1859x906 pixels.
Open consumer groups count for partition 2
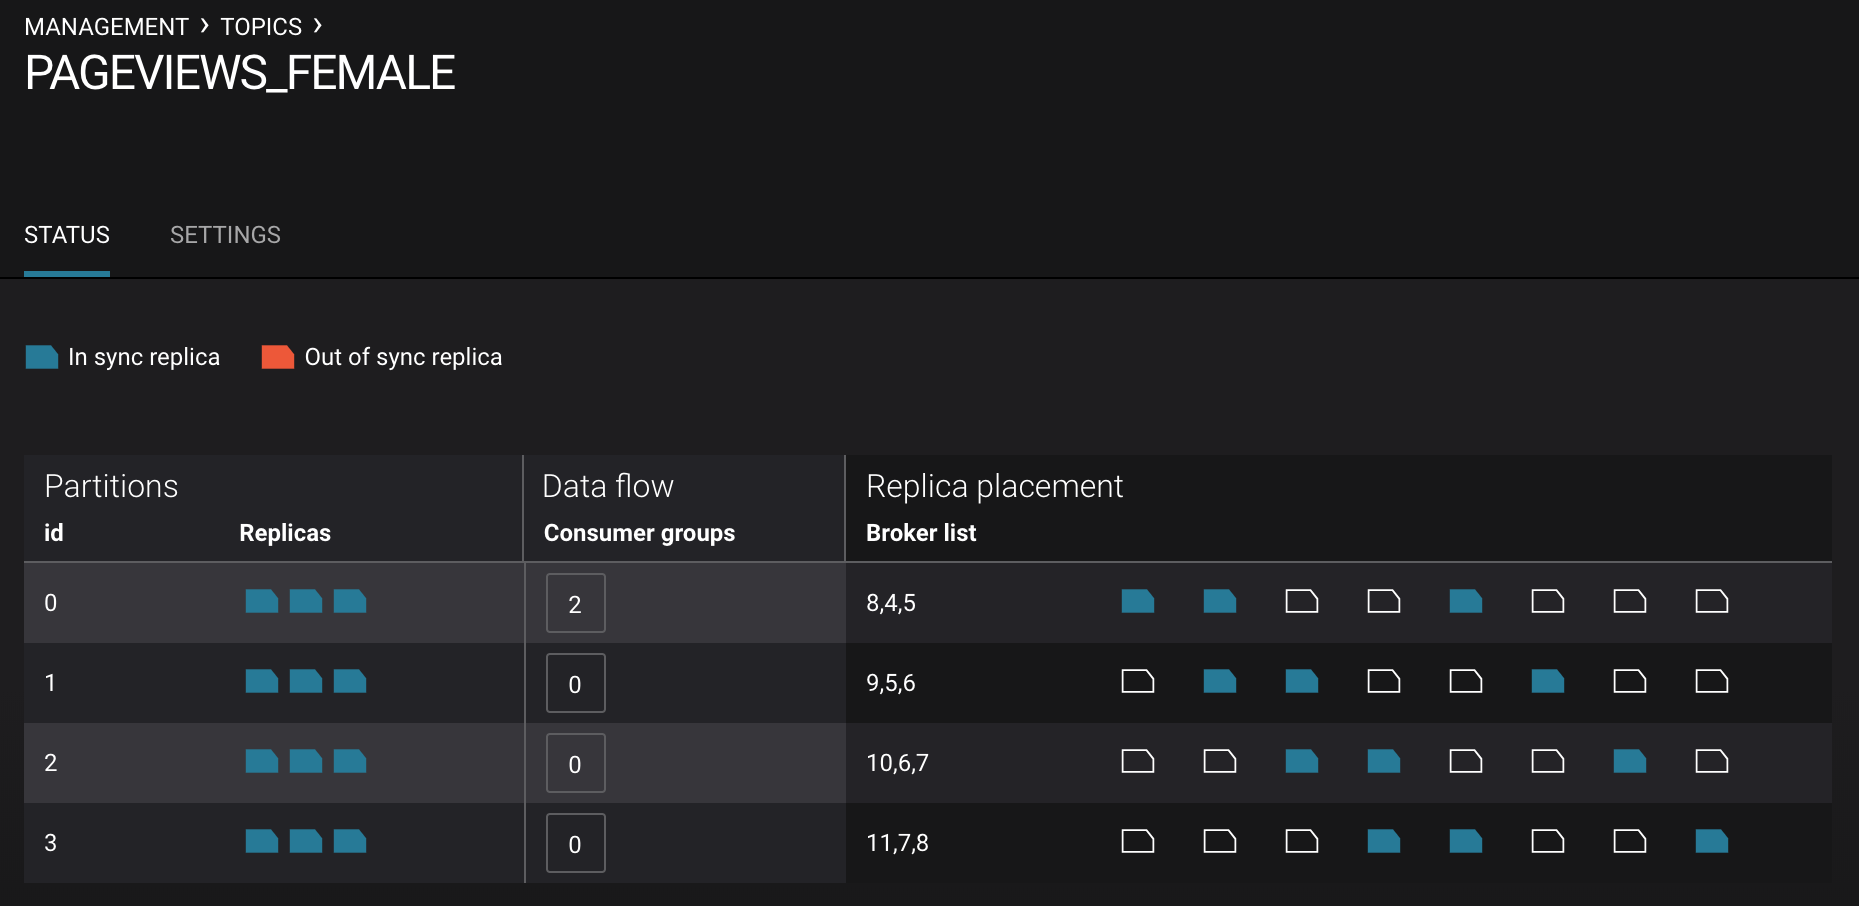pyautogui.click(x=575, y=763)
